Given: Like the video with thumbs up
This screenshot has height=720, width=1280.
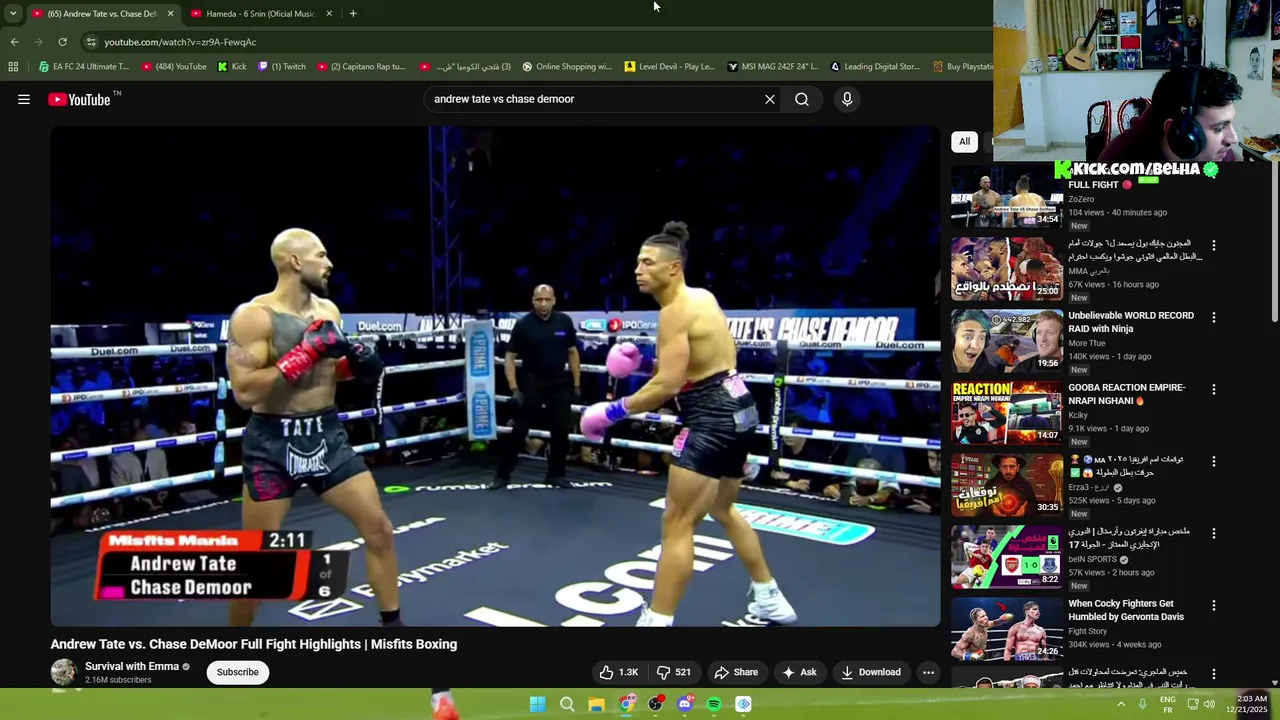Looking at the screenshot, I should click(x=619, y=672).
